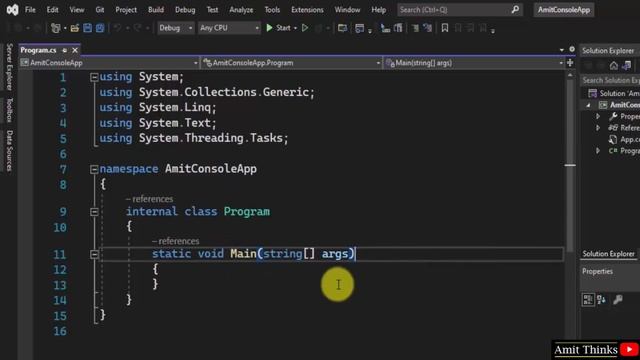Viewport: 640px width, 360px height.
Task: Click the AmitConsoleApp title button
Action: (564, 9)
